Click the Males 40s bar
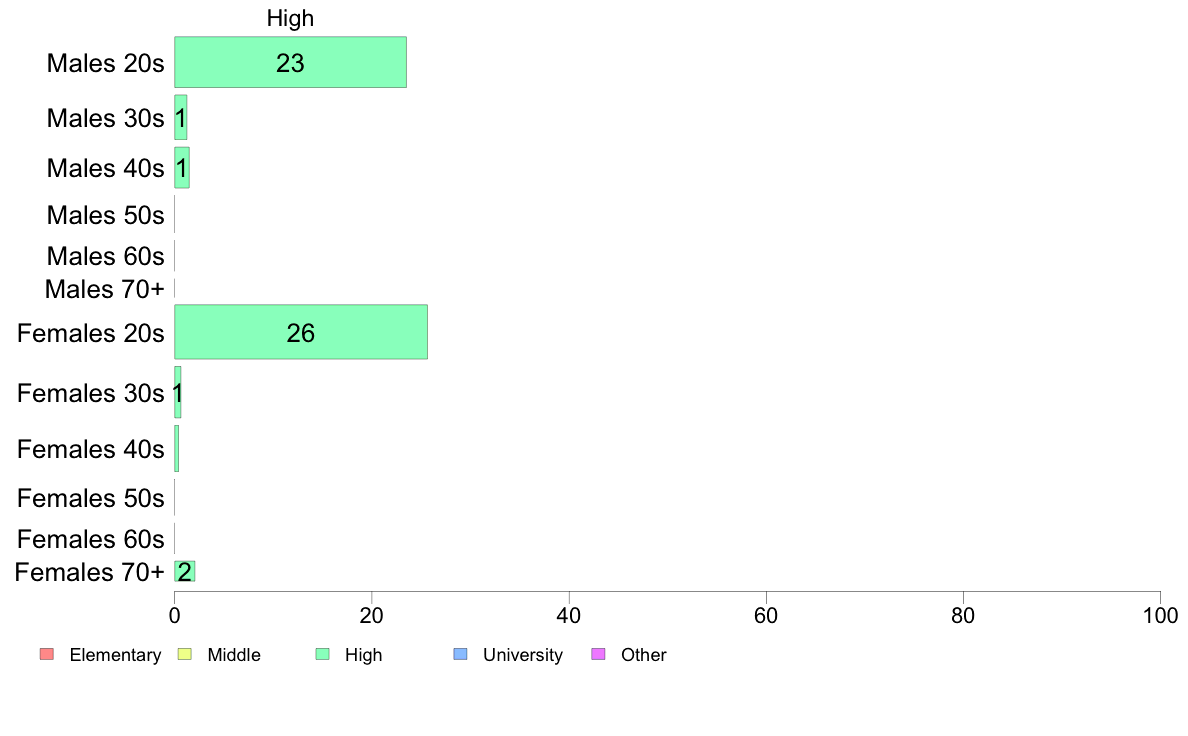The height and width of the screenshot is (736, 1188). pos(182,168)
